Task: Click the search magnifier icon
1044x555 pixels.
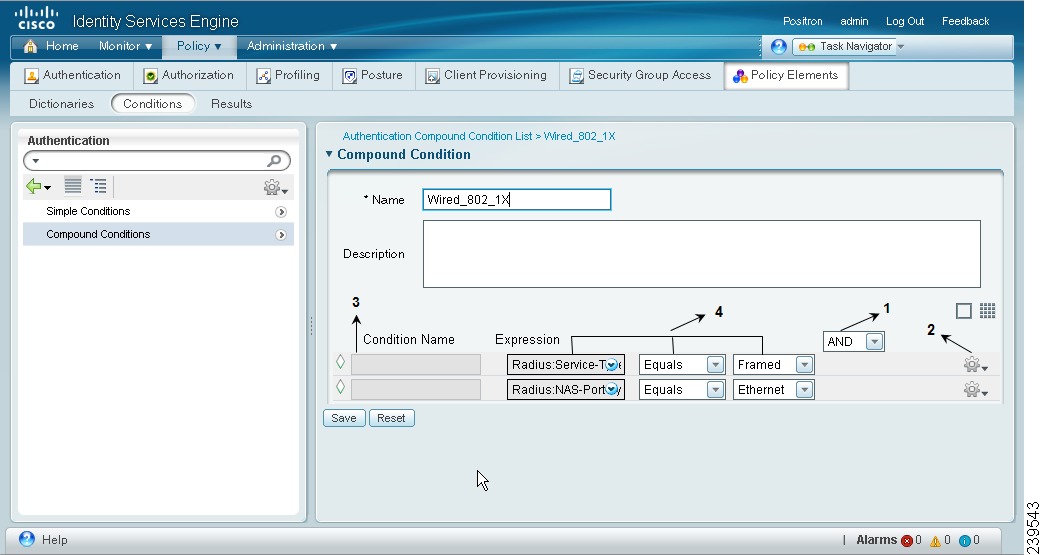Action: [274, 160]
